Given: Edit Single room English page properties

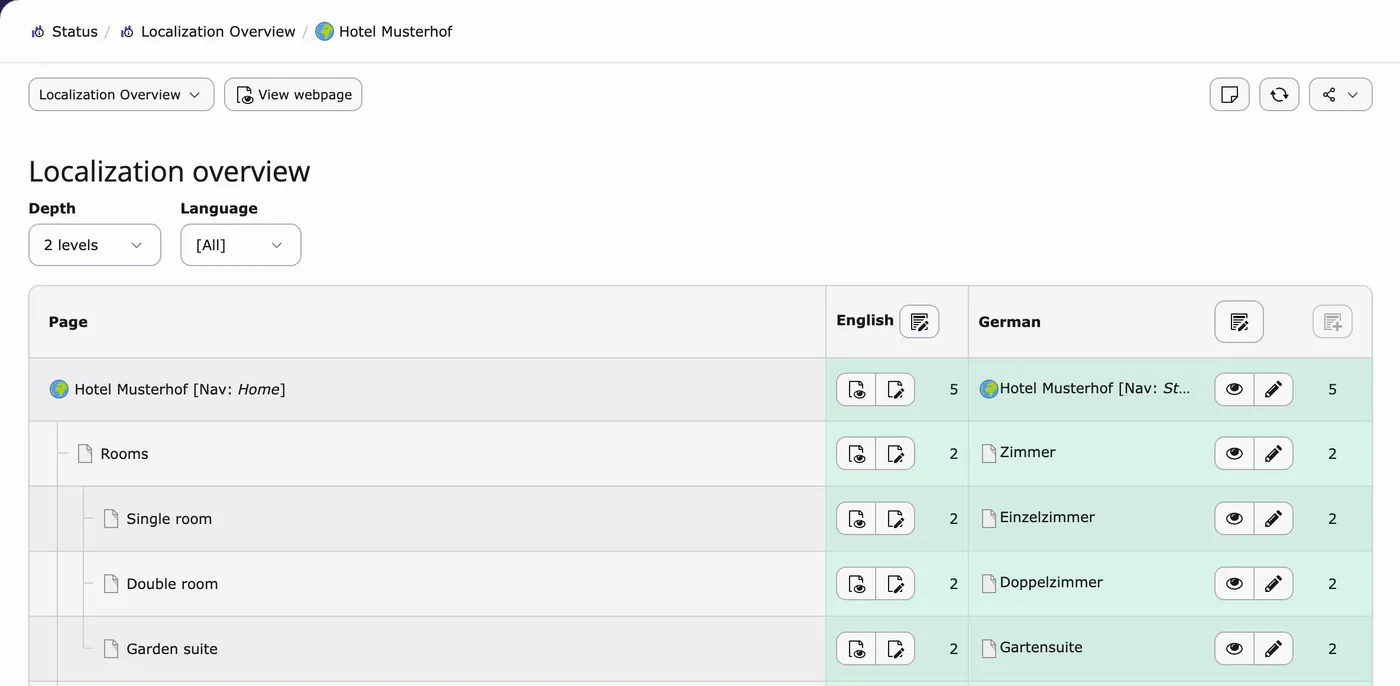Looking at the screenshot, I should coord(895,519).
